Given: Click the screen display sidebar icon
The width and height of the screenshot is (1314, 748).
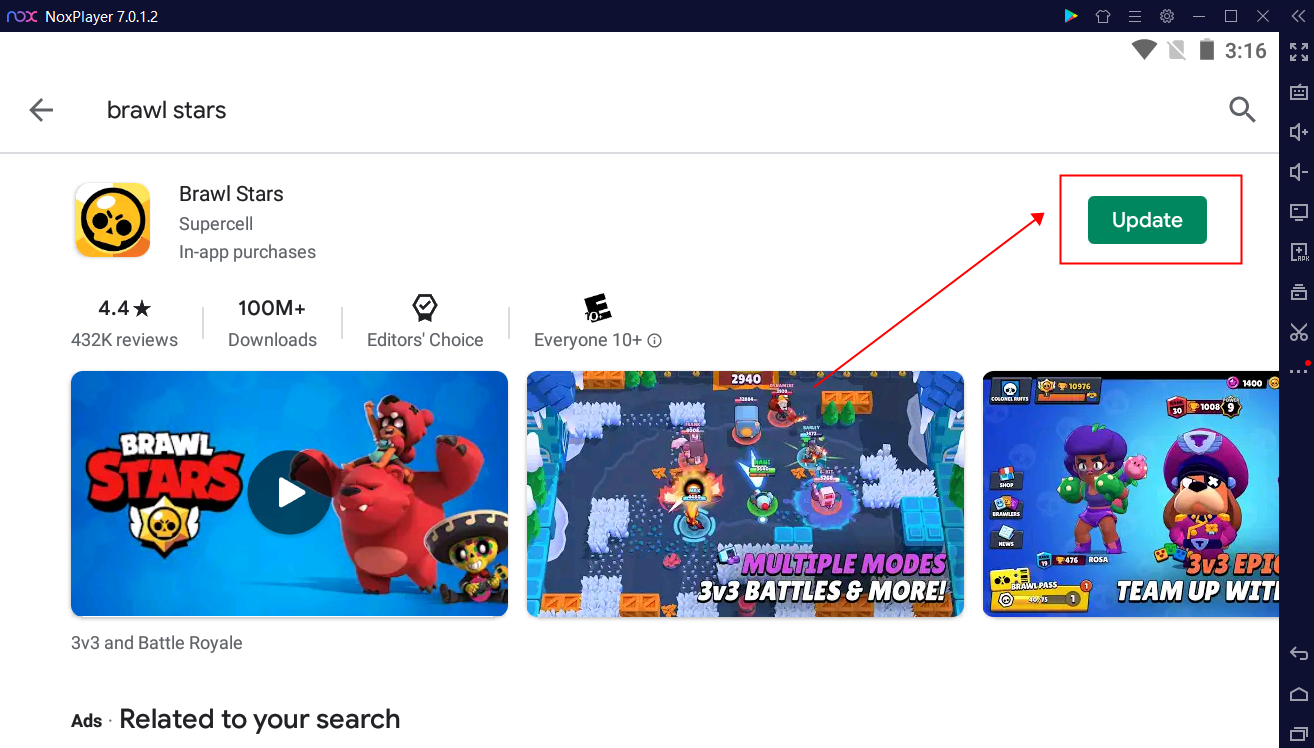Looking at the screenshot, I should pos(1298,212).
